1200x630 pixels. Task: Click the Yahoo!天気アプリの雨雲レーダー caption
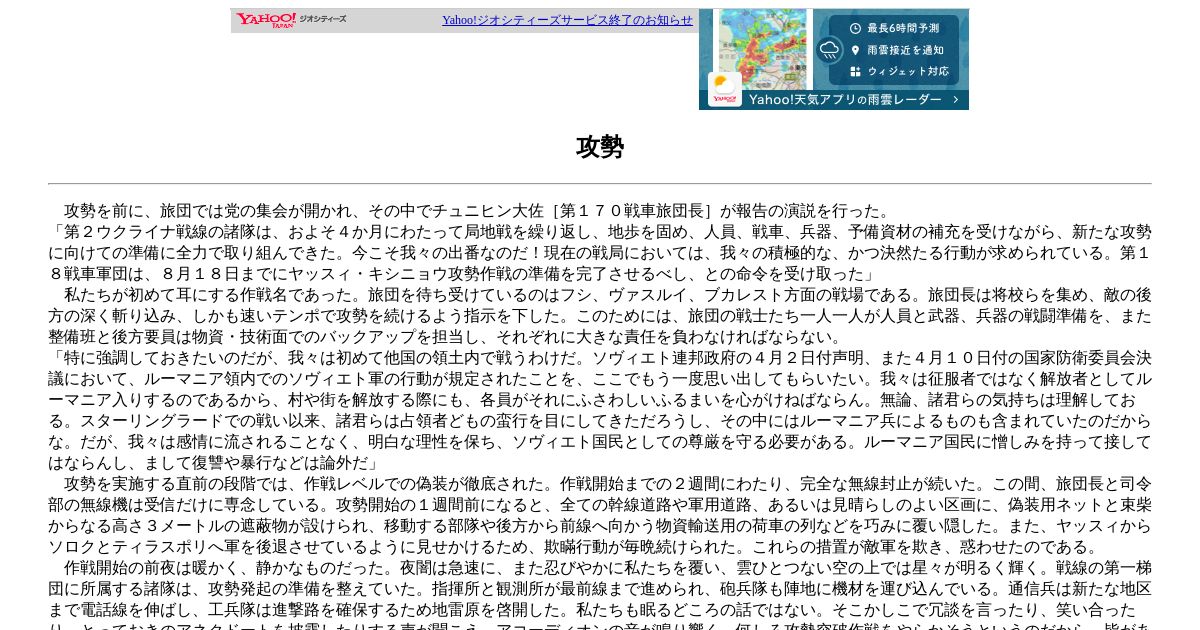point(846,99)
